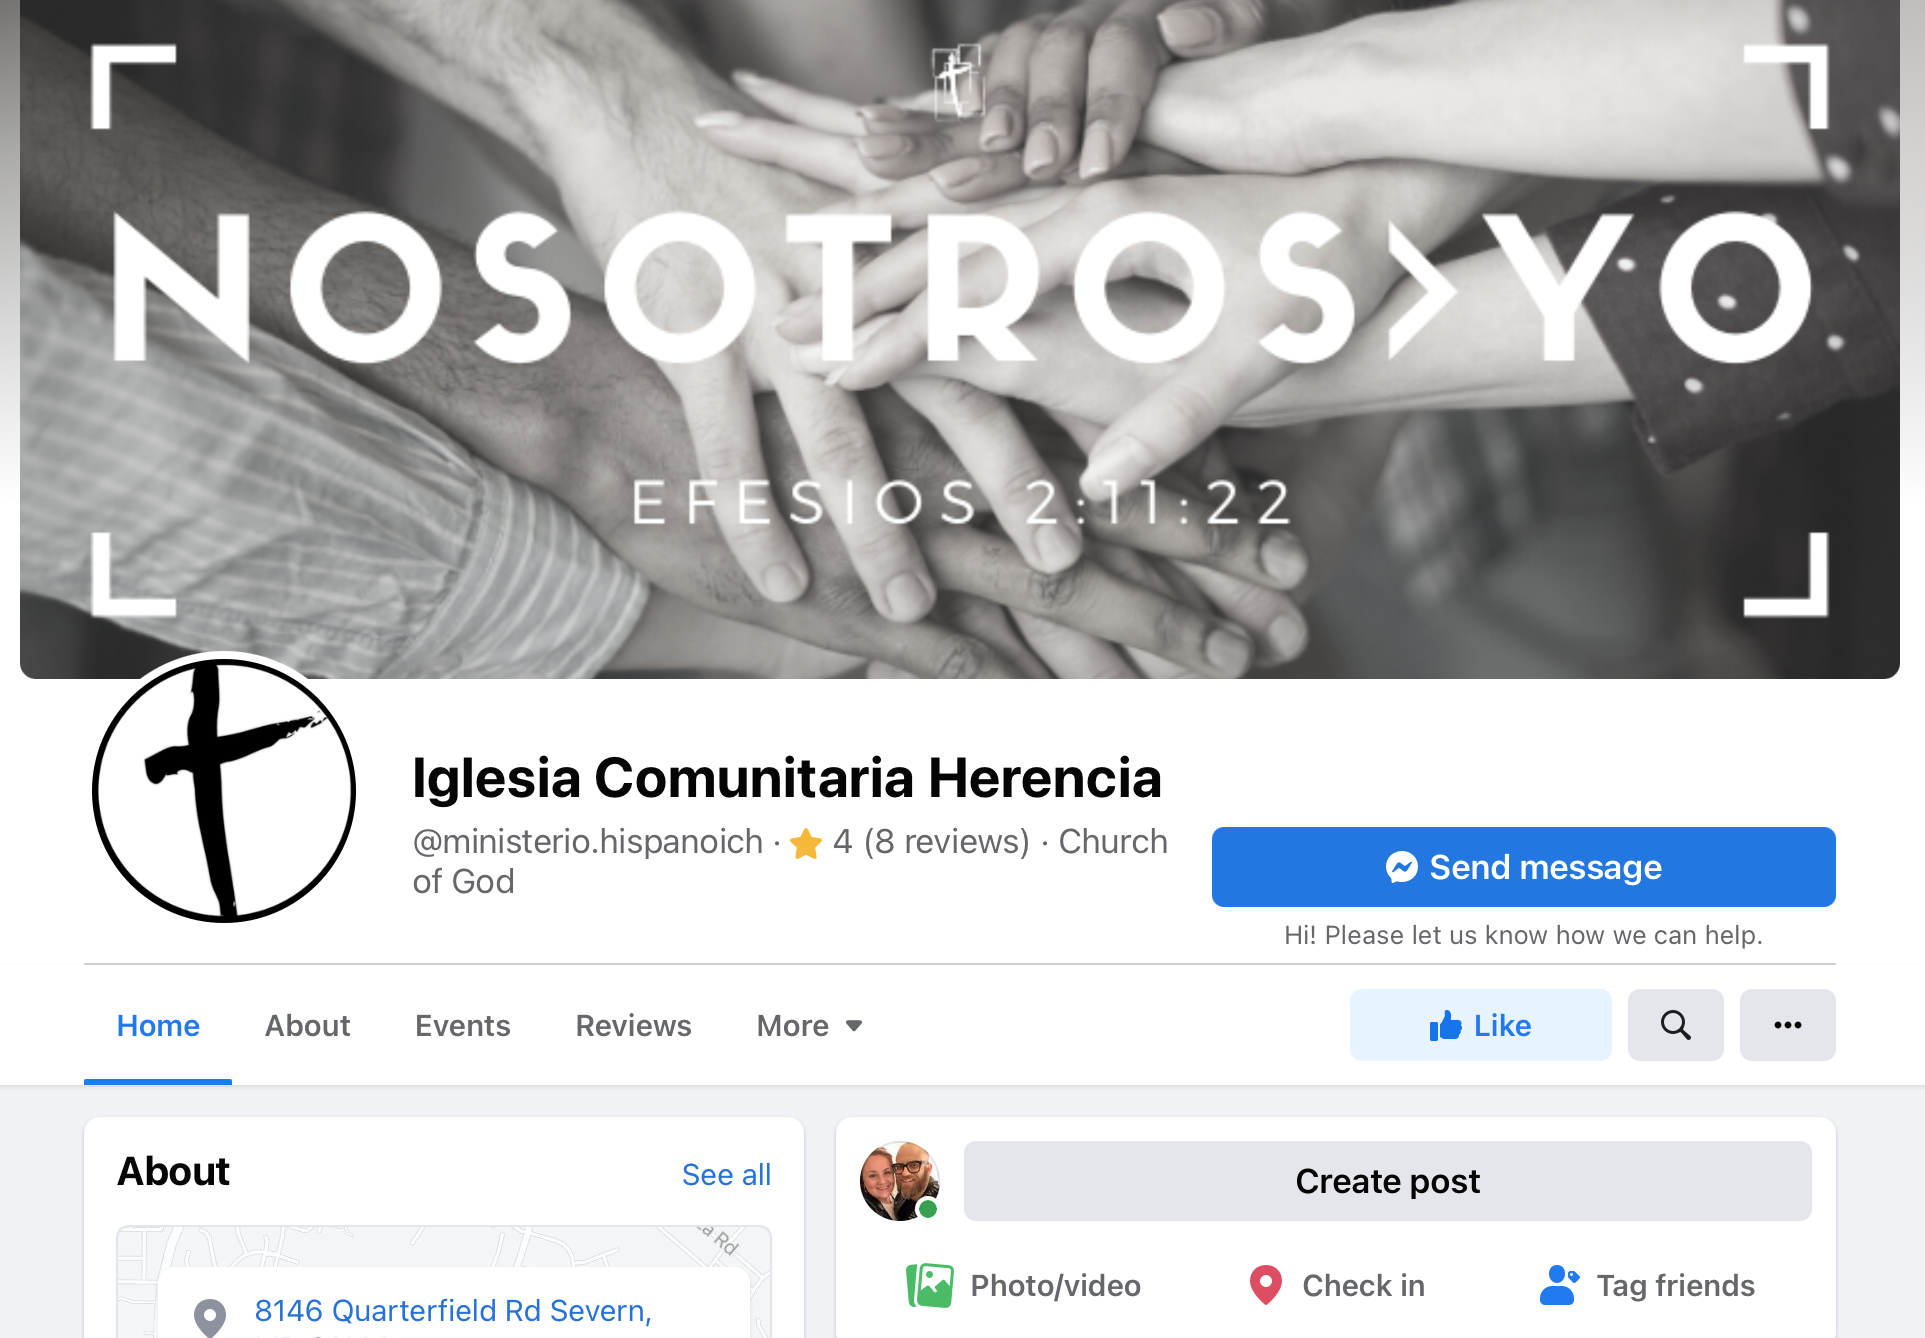Screen dimensions: 1925x1338
Task: Switch to the About tab
Action: click(x=307, y=1025)
